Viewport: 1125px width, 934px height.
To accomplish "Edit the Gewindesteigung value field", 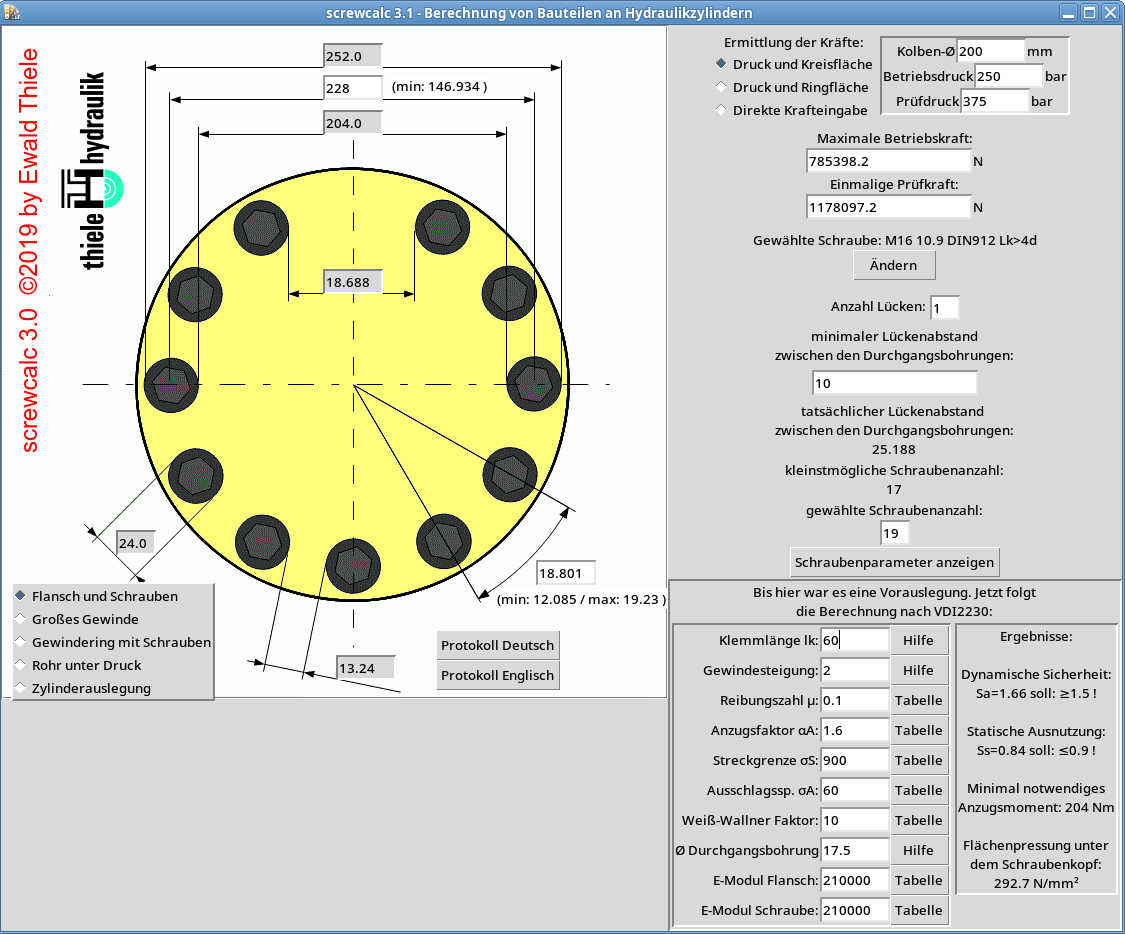I will (855, 670).
